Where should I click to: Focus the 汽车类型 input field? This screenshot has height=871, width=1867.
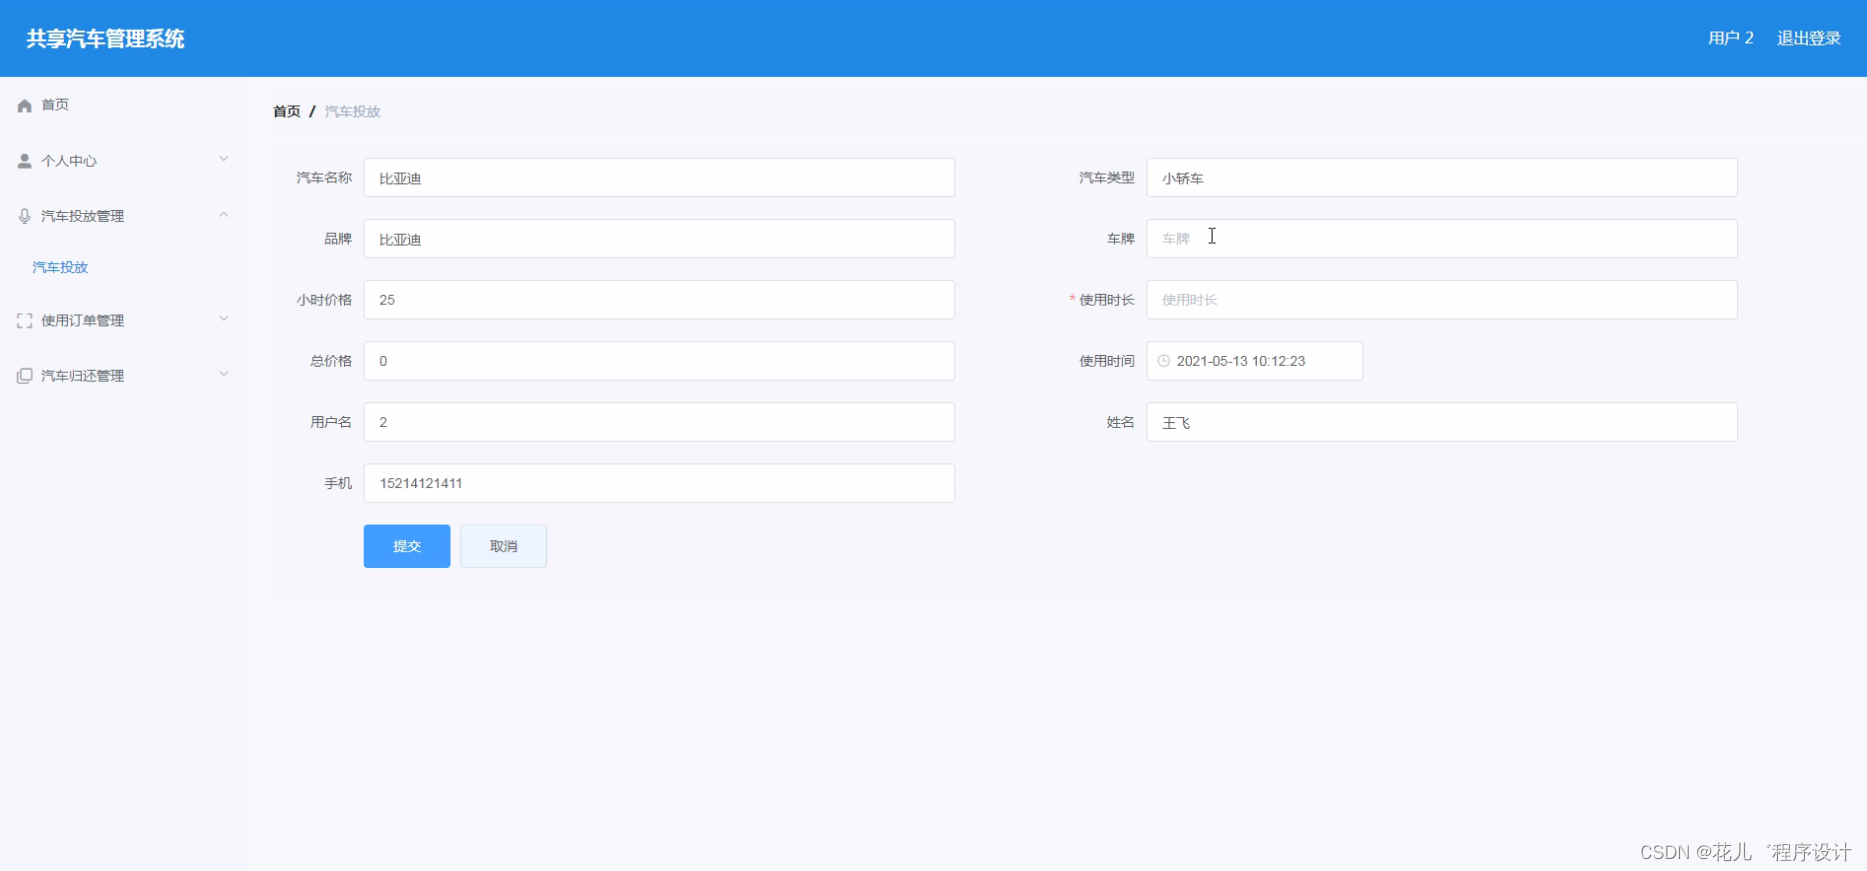(x=1442, y=178)
